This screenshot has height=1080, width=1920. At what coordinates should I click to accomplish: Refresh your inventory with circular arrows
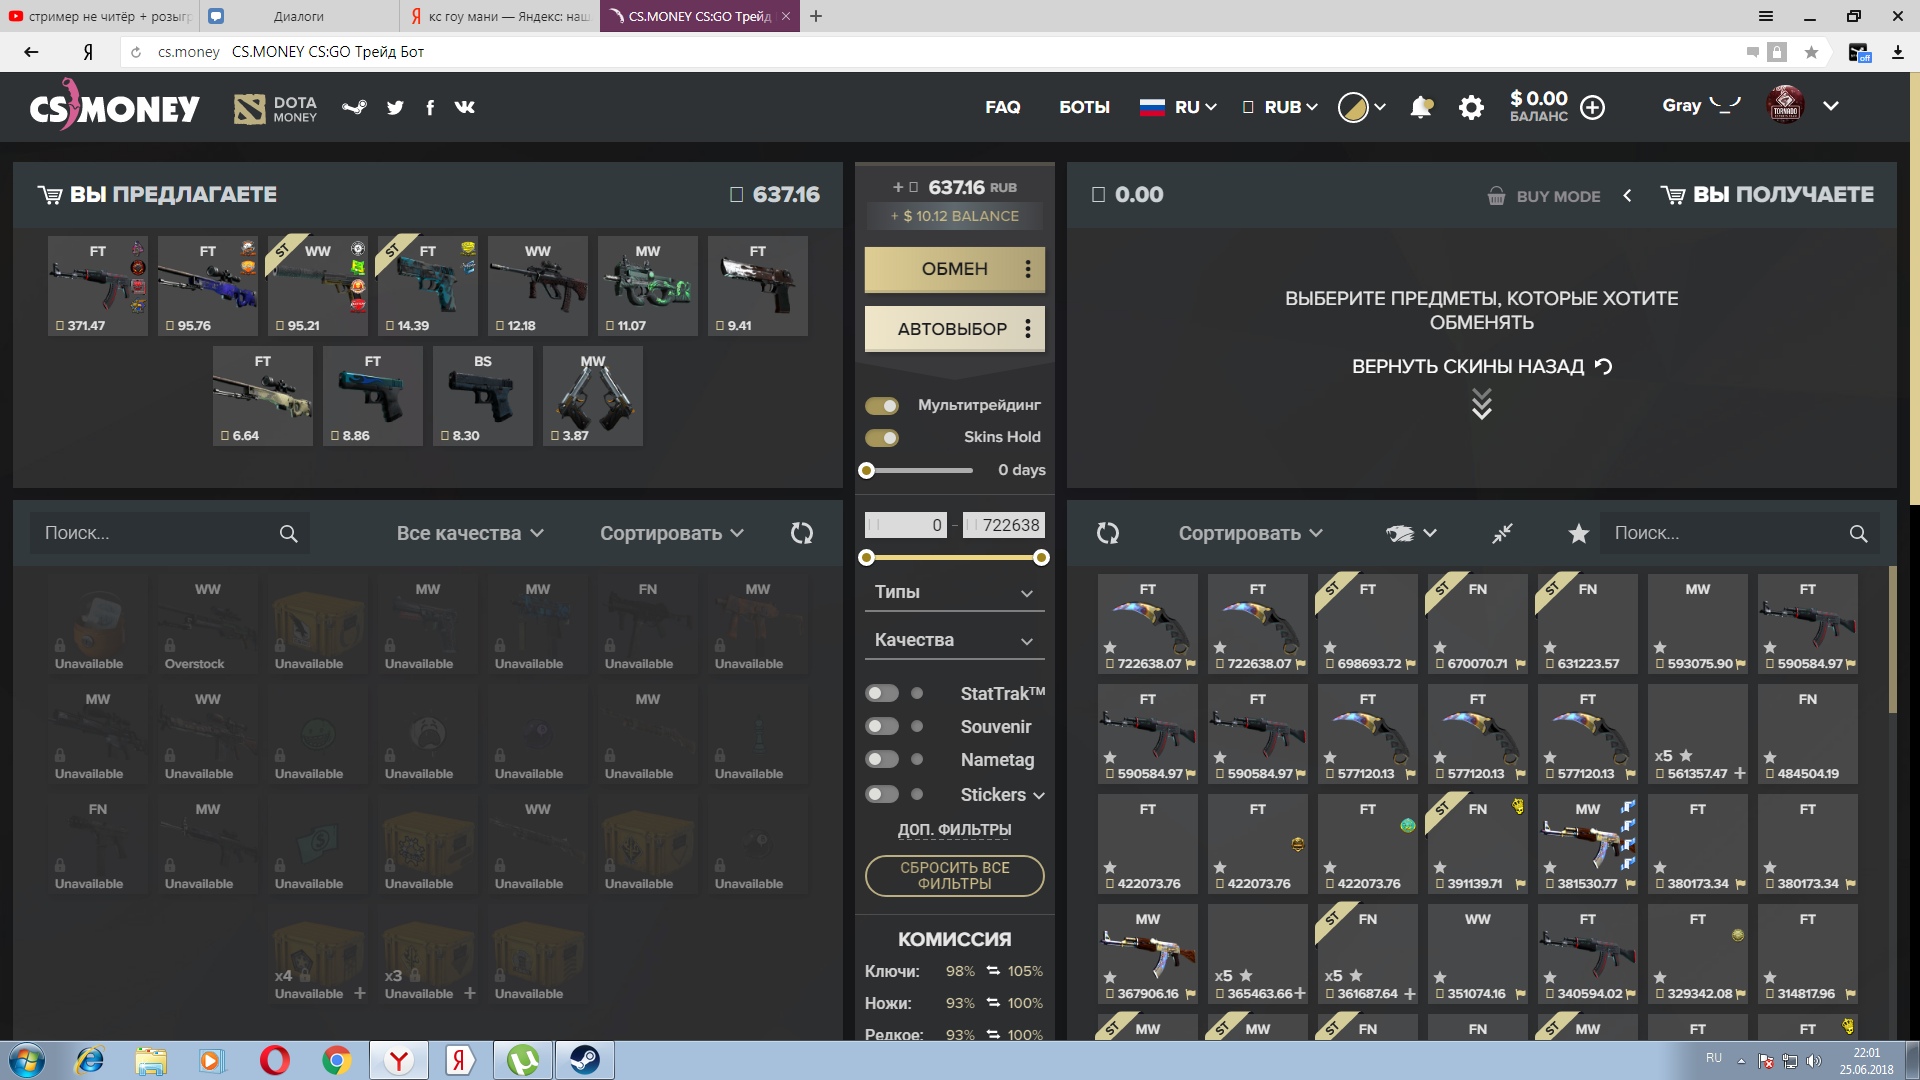click(802, 533)
